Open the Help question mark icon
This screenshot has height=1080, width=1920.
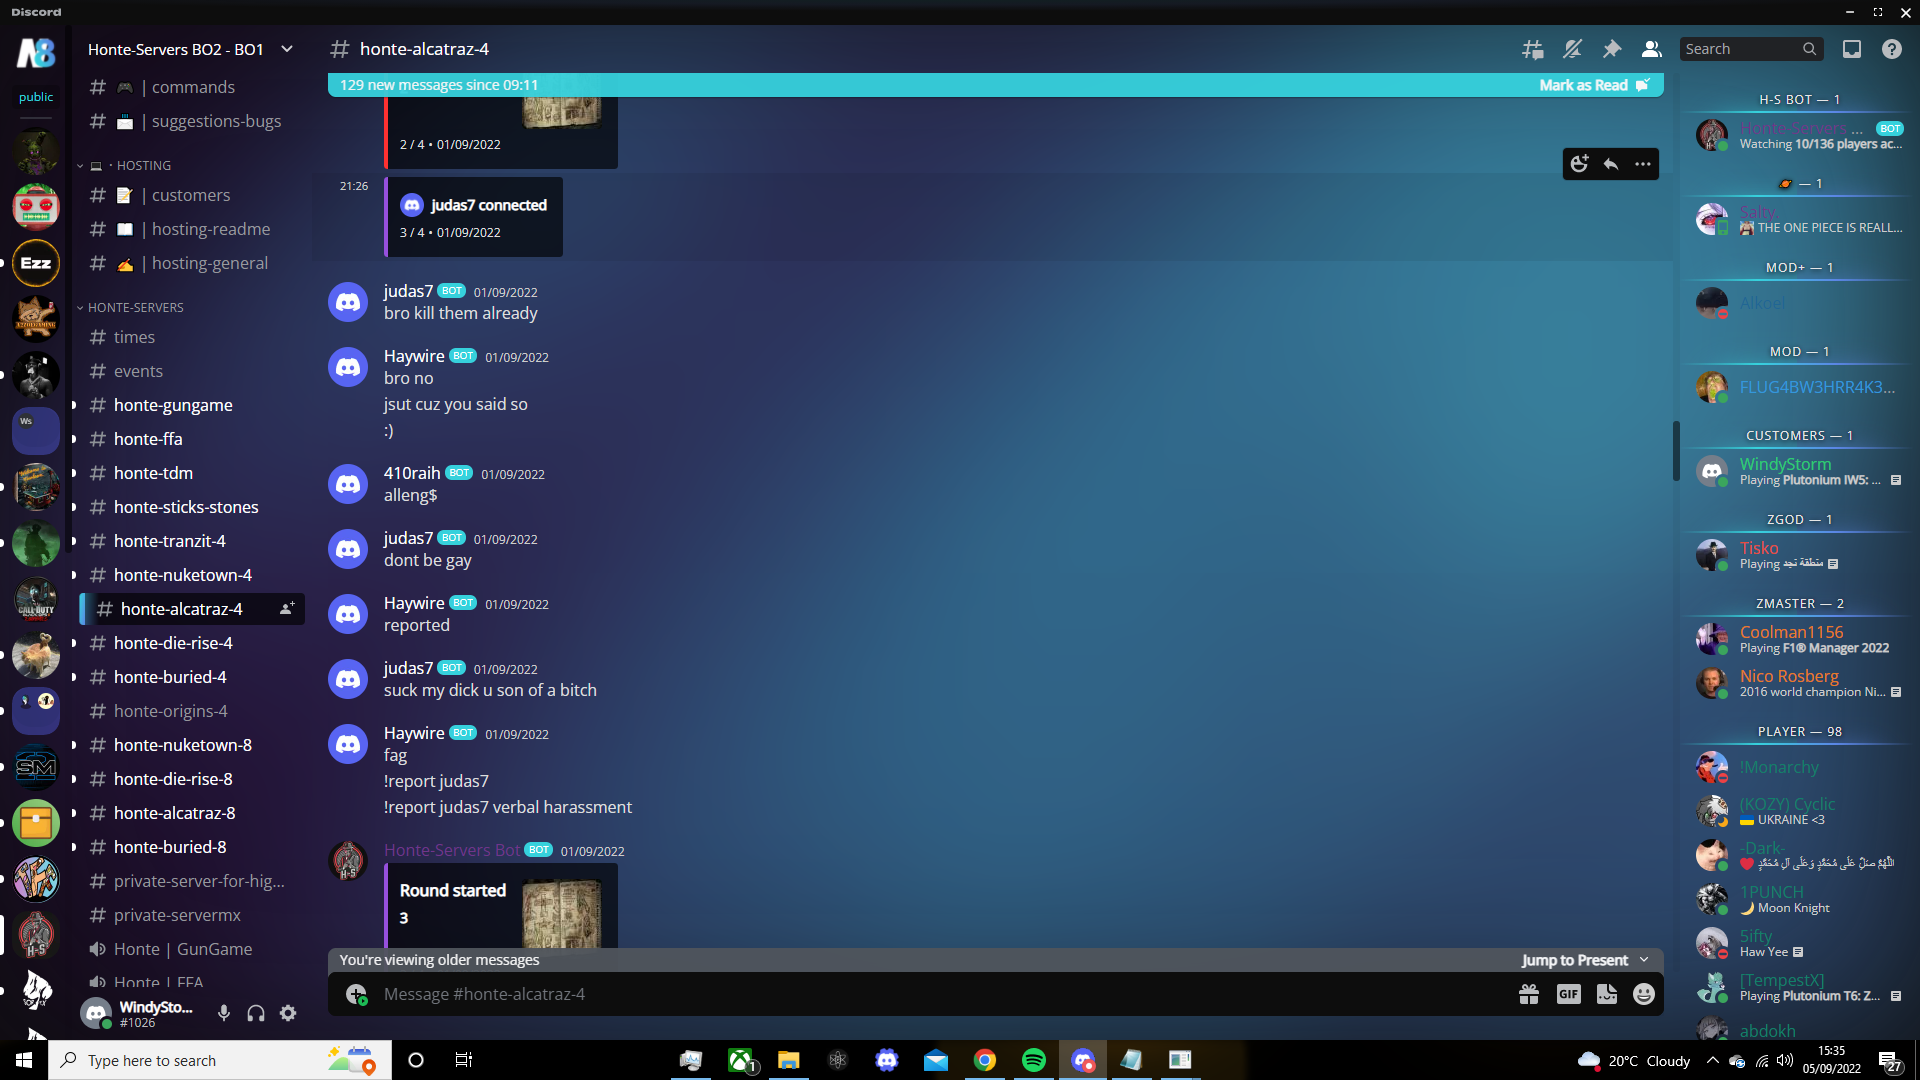[1892, 49]
